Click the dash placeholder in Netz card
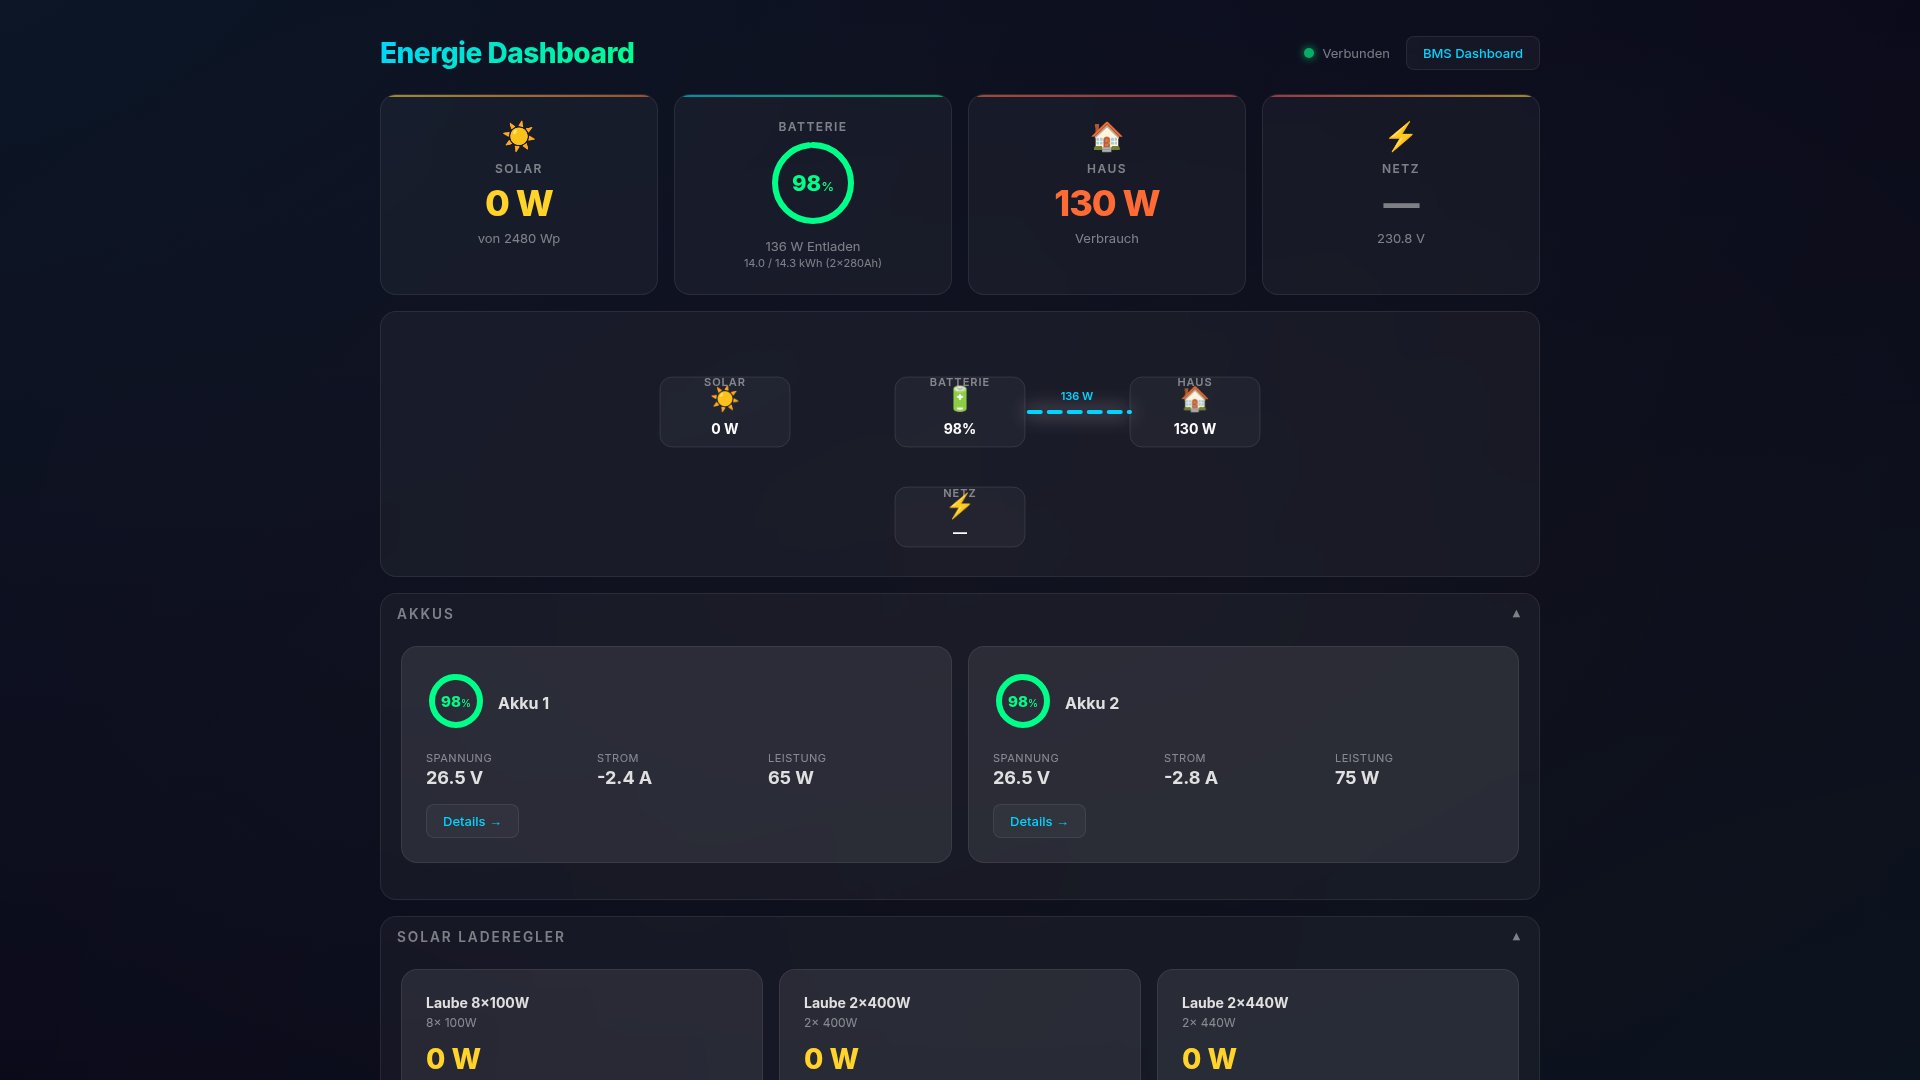The height and width of the screenshot is (1080, 1920). [x=1400, y=205]
